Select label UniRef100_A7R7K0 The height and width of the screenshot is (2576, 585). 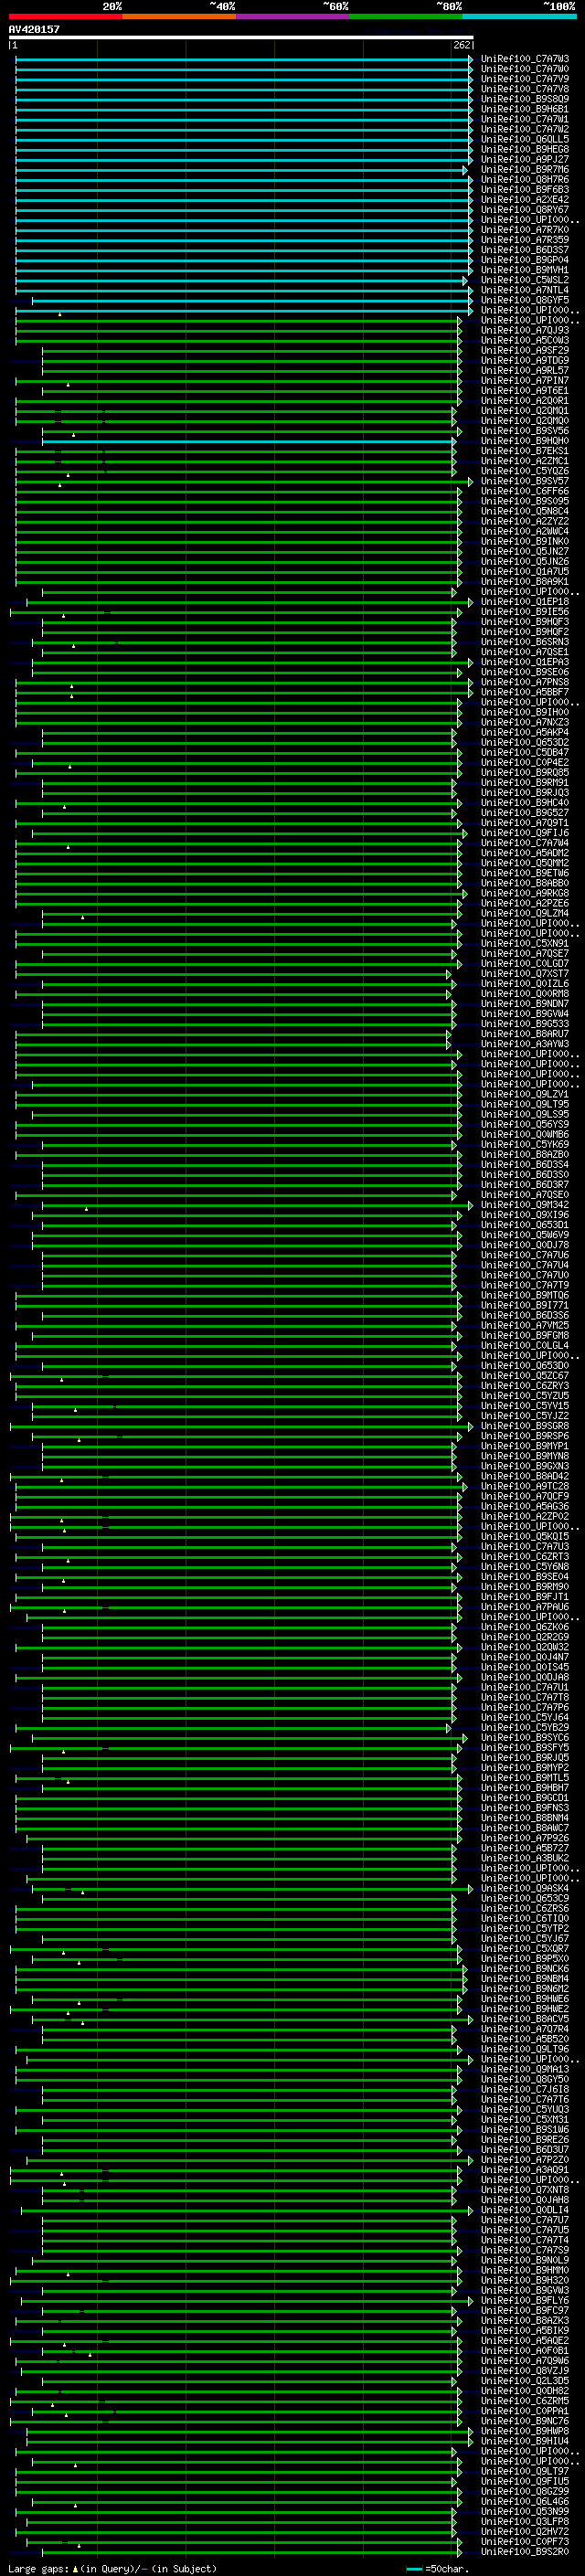(525, 230)
